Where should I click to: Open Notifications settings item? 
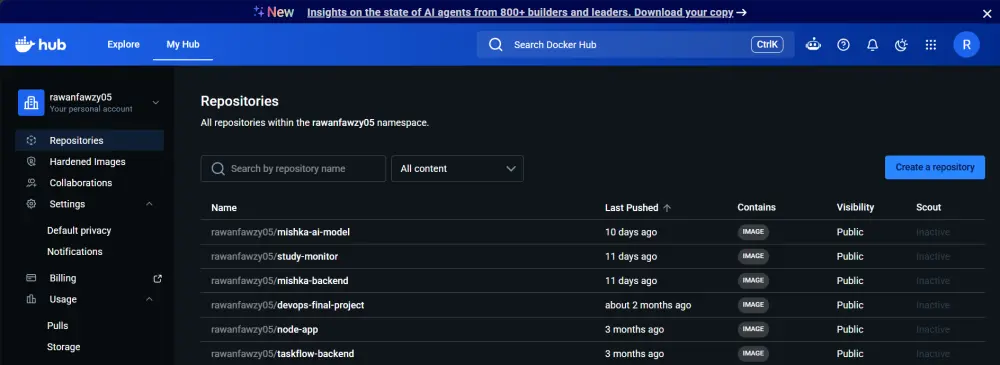tap(75, 251)
